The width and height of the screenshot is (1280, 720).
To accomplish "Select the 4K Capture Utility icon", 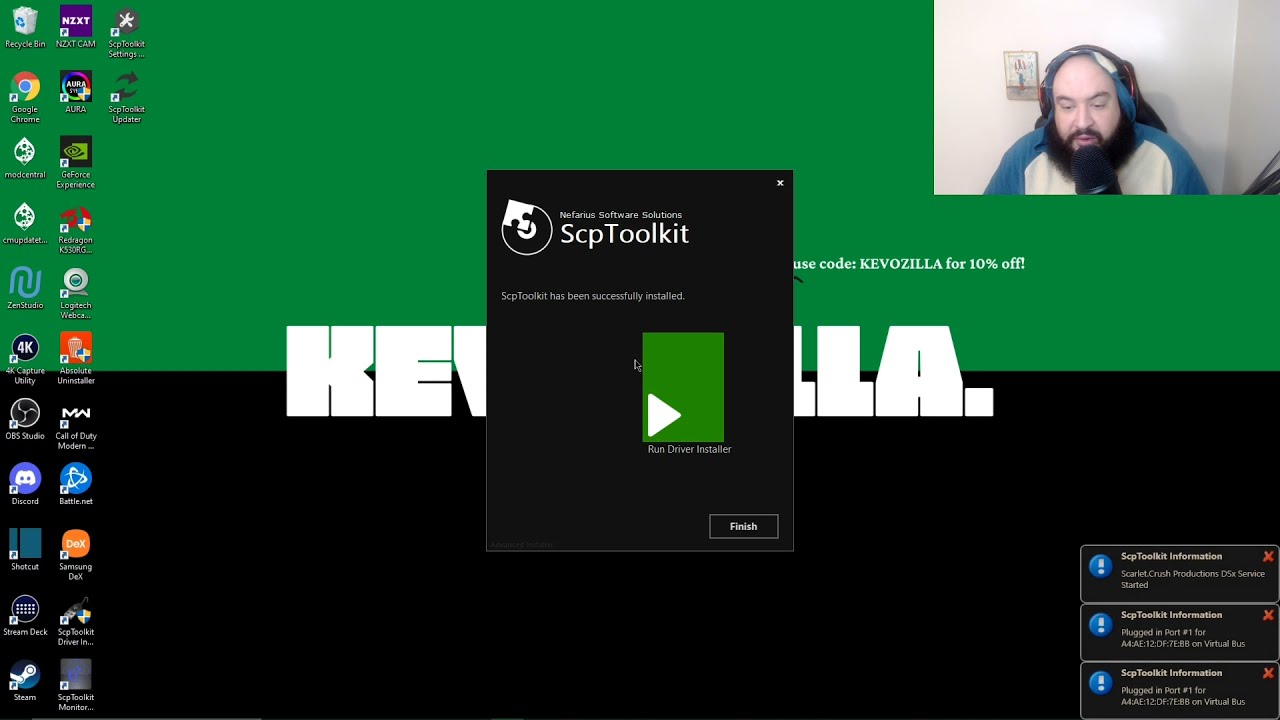I will coord(25,359).
